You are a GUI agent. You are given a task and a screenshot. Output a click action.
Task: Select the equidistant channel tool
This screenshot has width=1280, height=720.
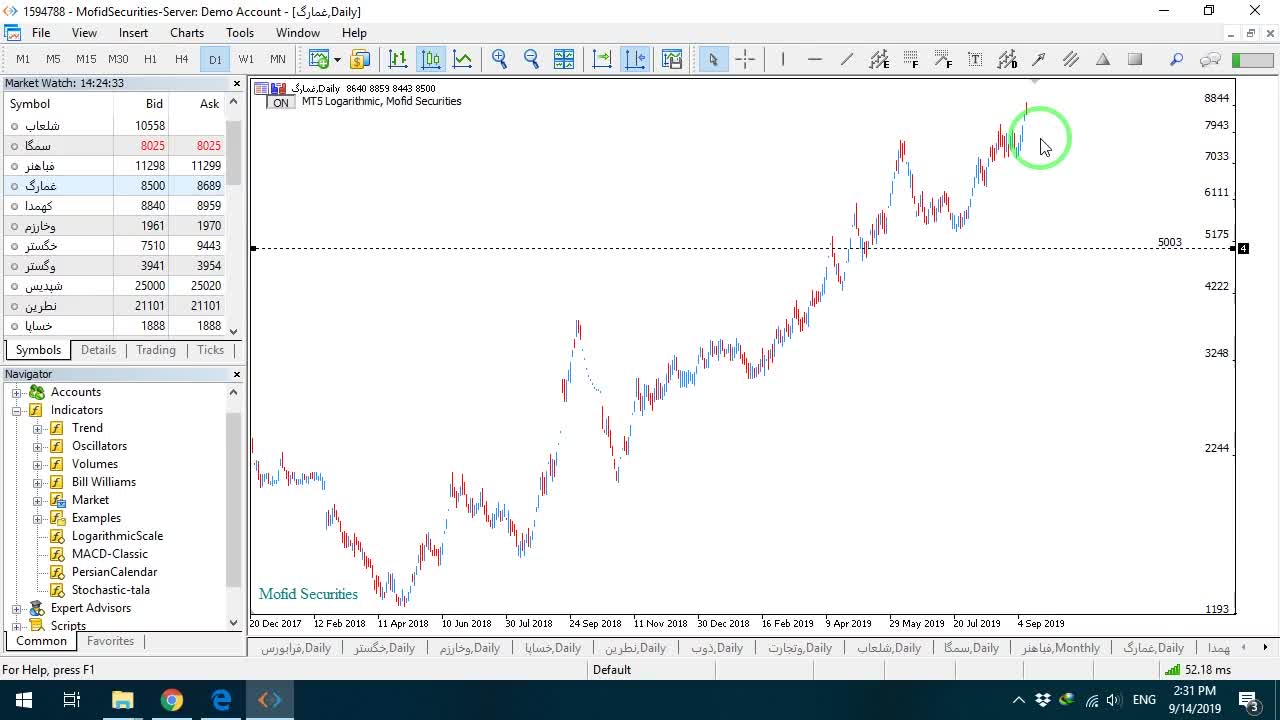(x=879, y=59)
